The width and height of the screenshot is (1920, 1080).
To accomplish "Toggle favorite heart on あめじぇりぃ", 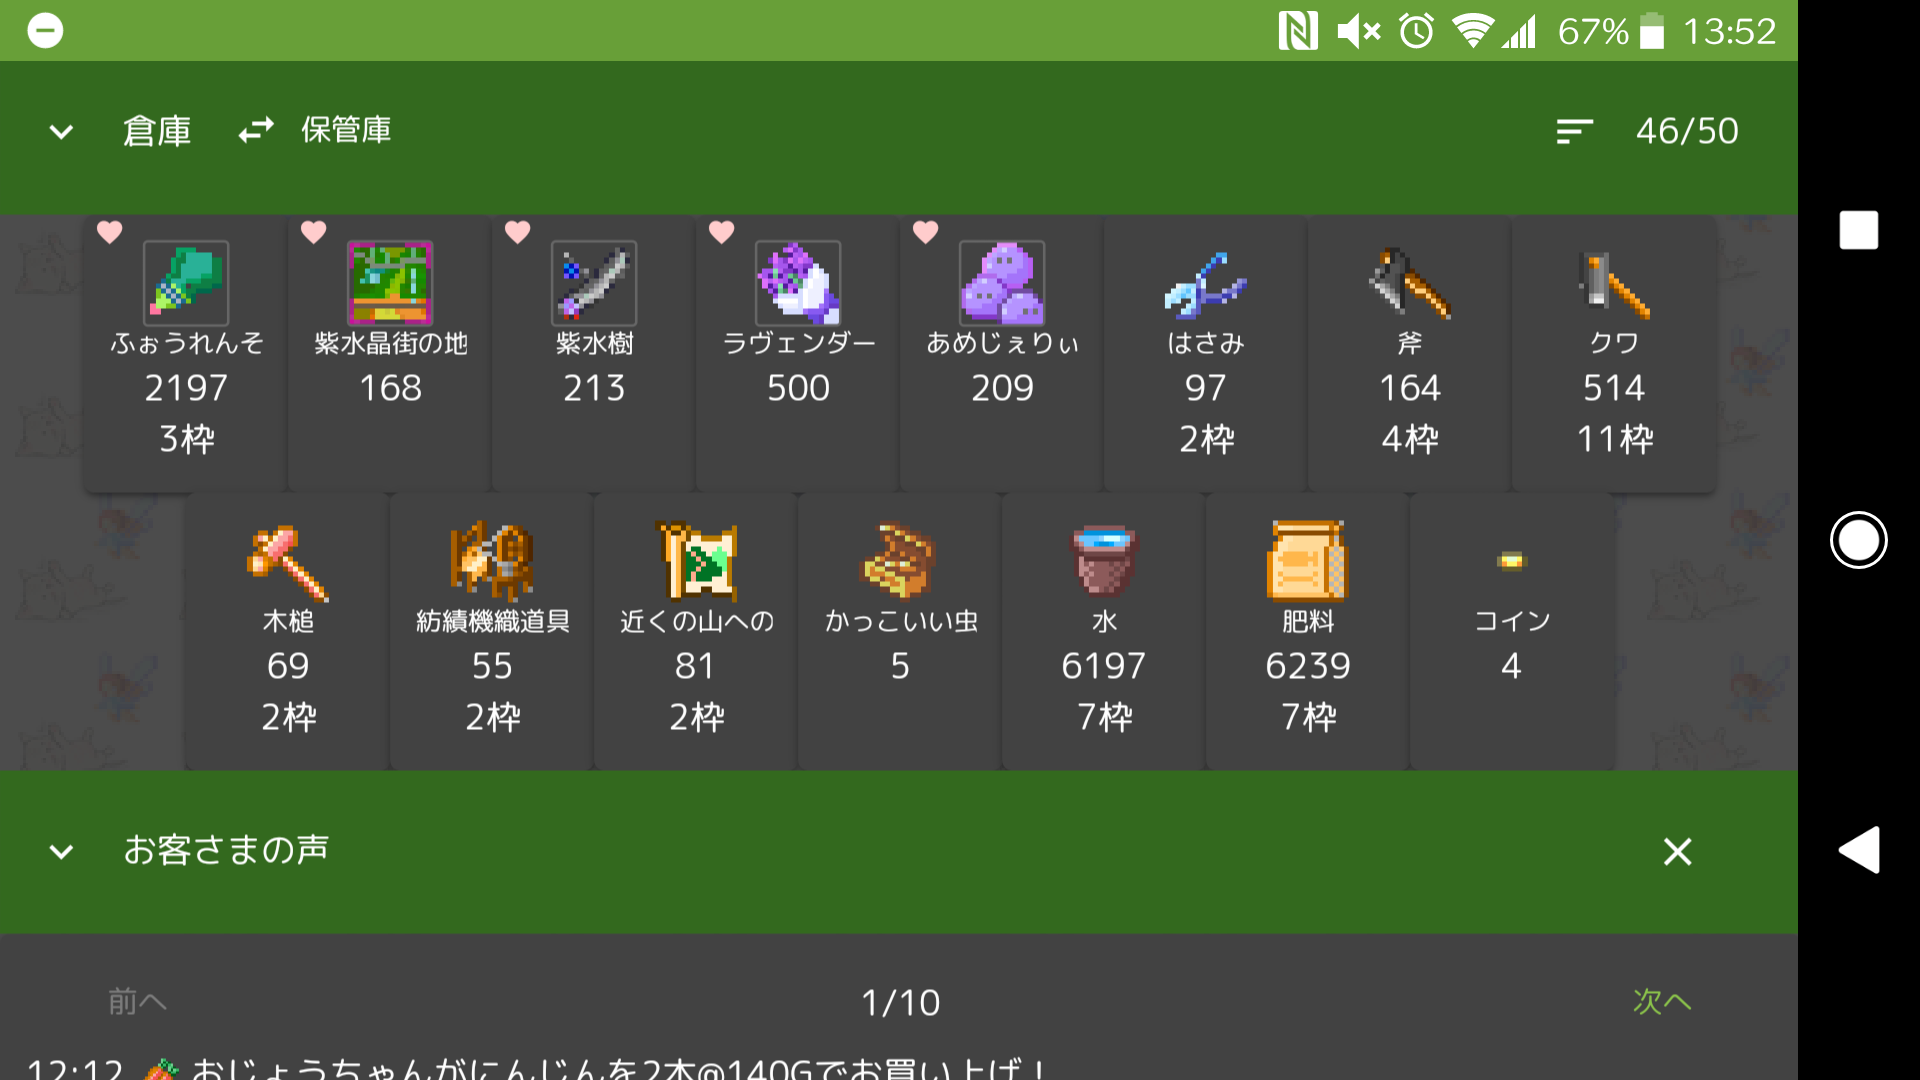I will click(926, 232).
